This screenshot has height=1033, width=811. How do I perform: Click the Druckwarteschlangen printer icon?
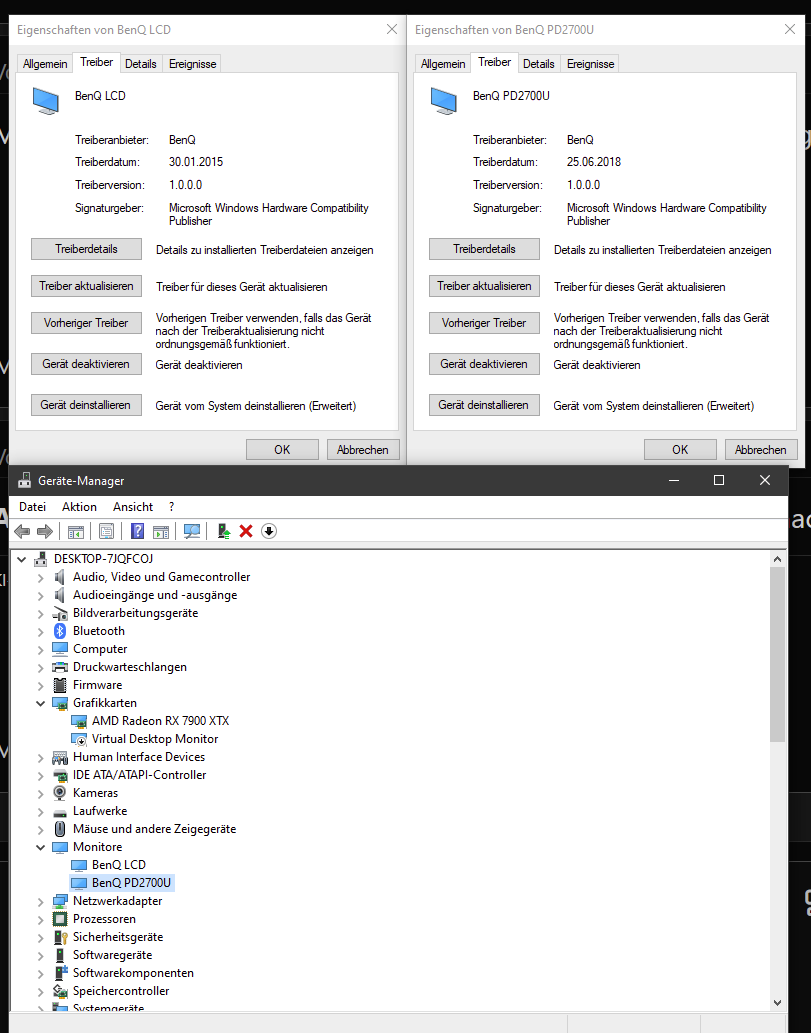tap(60, 667)
